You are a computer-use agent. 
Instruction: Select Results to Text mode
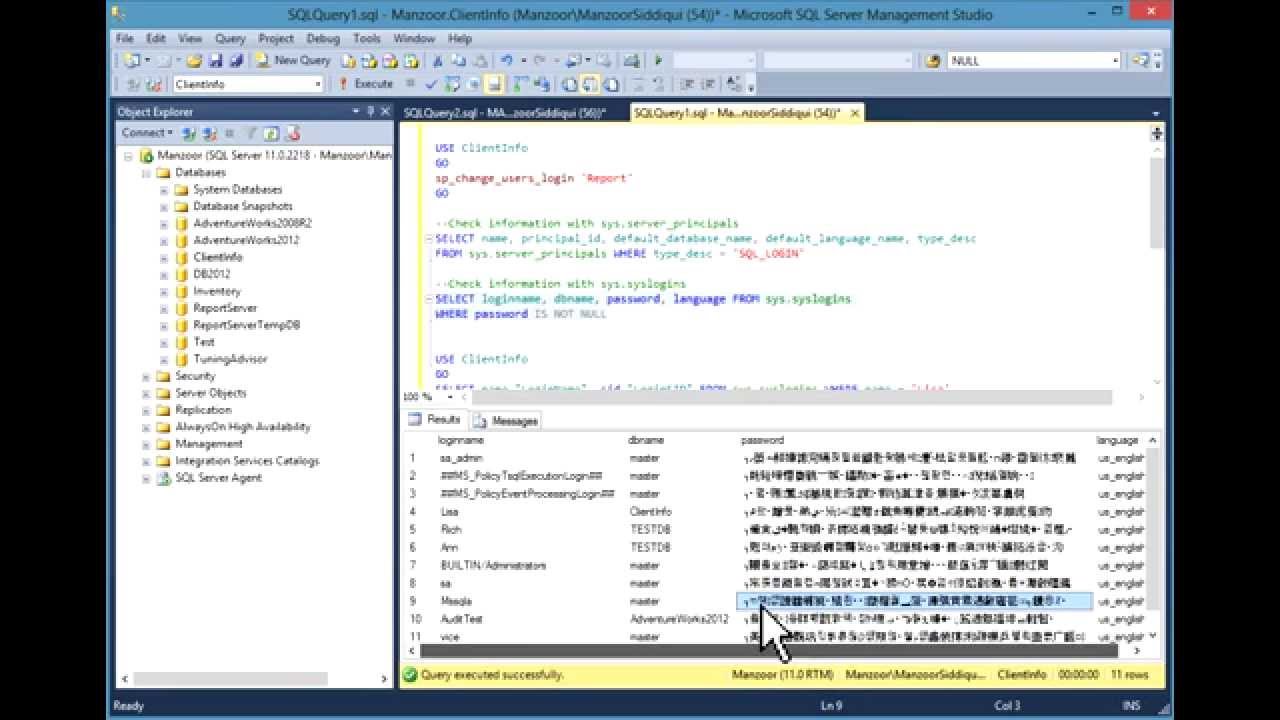click(569, 84)
